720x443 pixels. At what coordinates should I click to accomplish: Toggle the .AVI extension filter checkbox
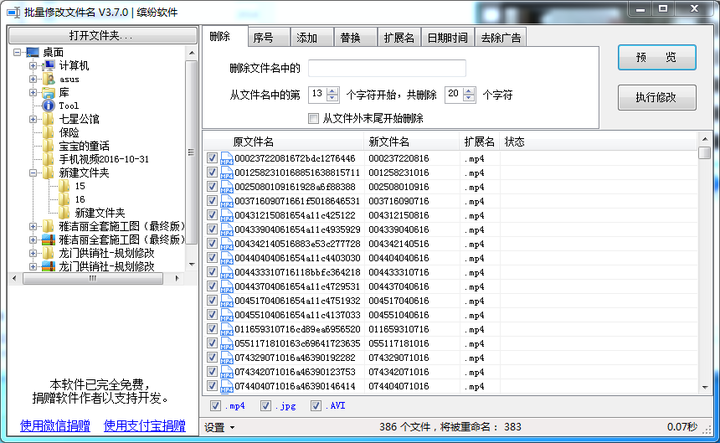[315, 406]
